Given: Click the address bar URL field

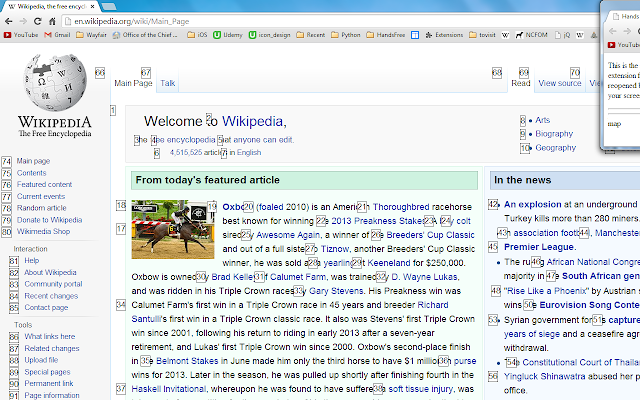Looking at the screenshot, I should tap(331, 21).
